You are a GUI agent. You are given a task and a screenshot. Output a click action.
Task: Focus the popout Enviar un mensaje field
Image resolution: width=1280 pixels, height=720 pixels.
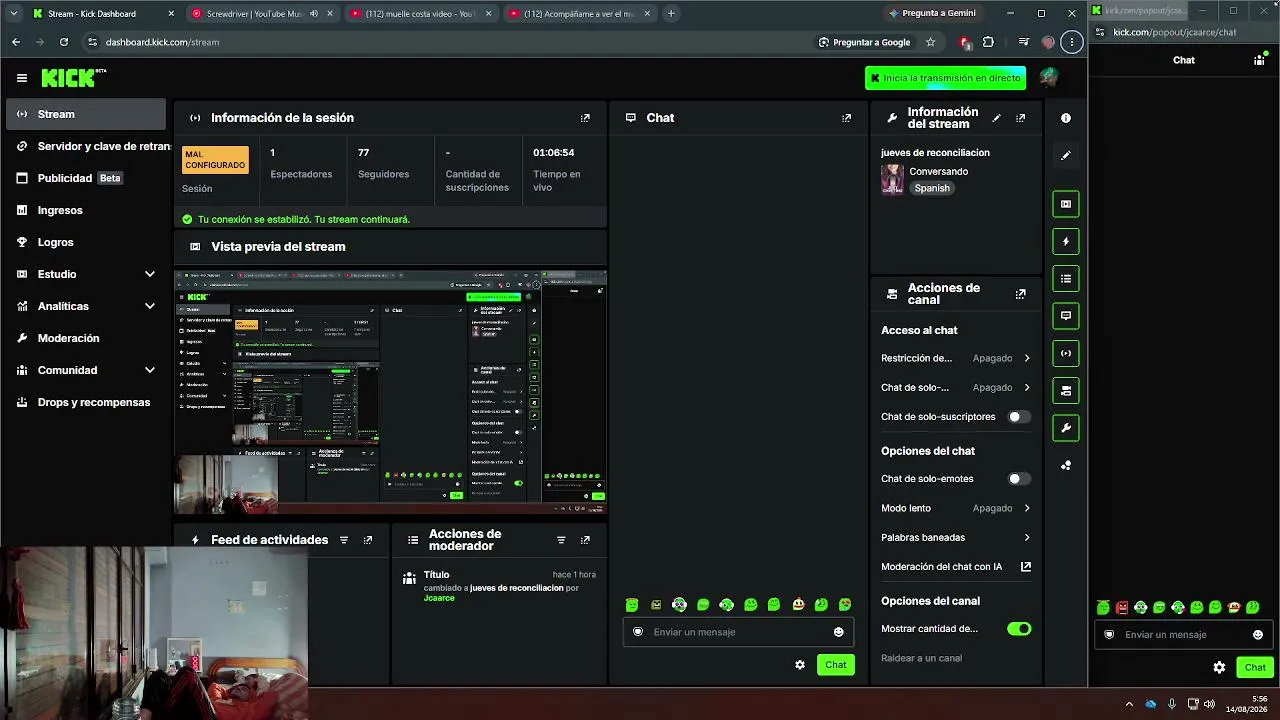coord(1184,635)
